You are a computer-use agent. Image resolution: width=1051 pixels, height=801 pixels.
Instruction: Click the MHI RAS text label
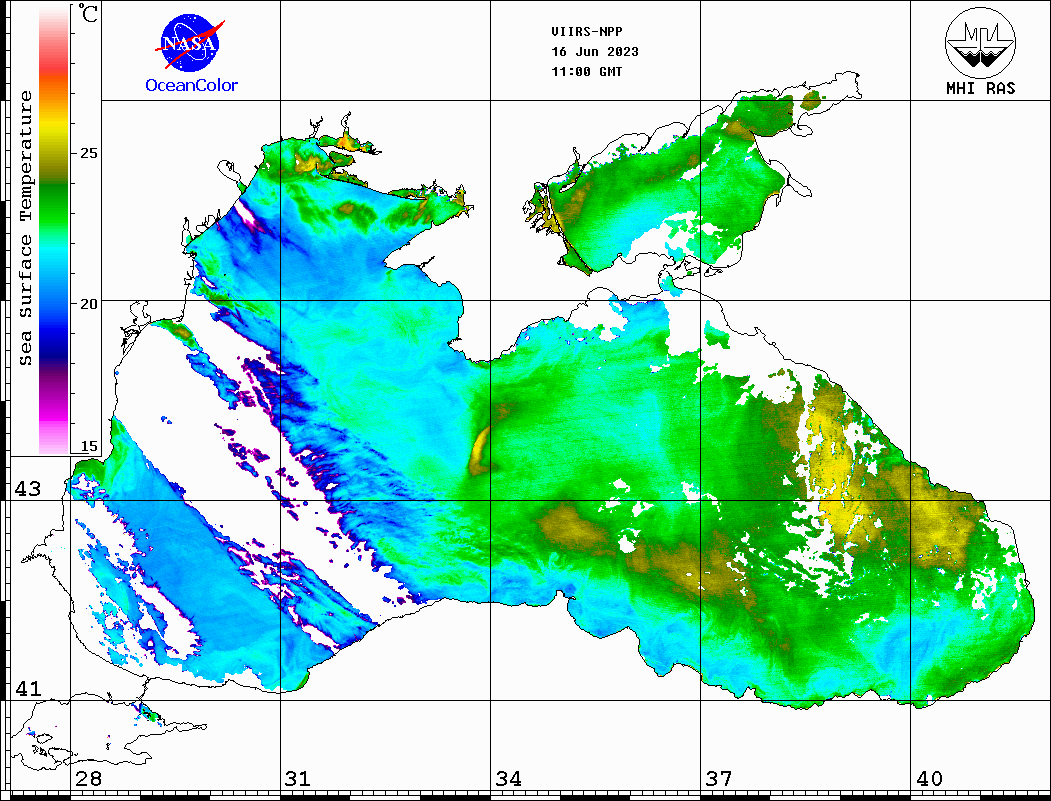pos(981,88)
